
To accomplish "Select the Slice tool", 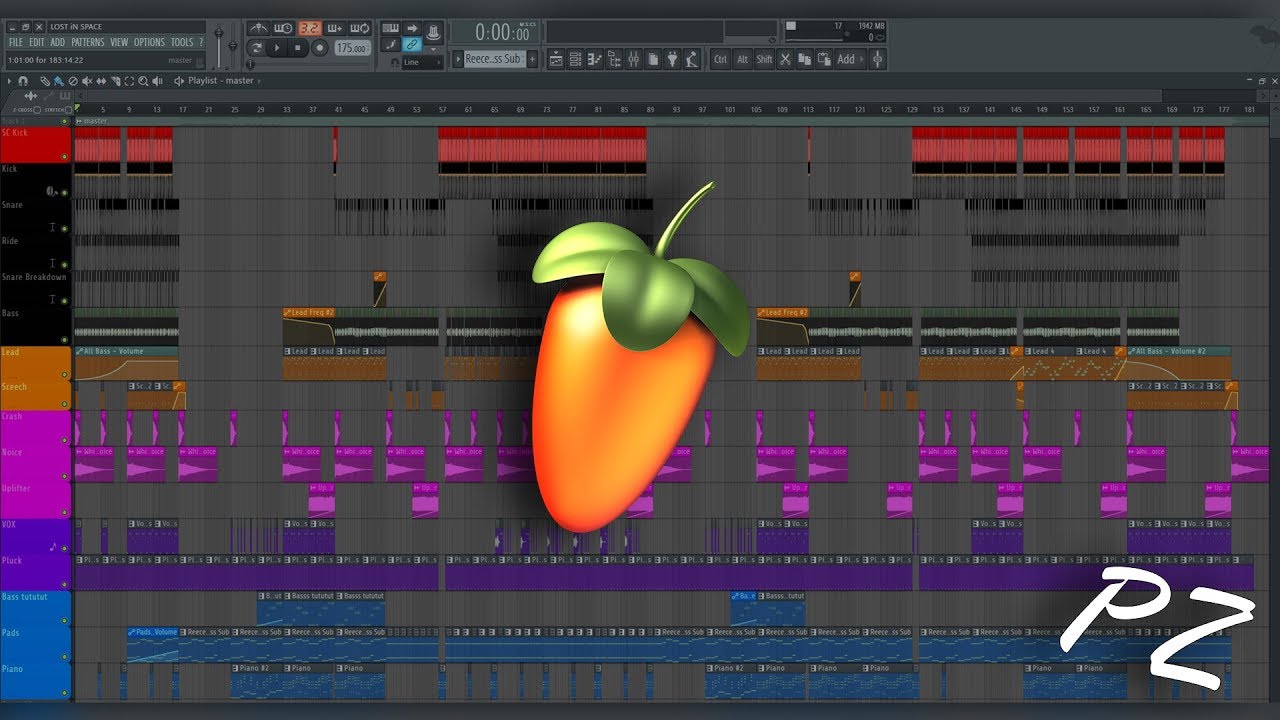I will tap(116, 80).
